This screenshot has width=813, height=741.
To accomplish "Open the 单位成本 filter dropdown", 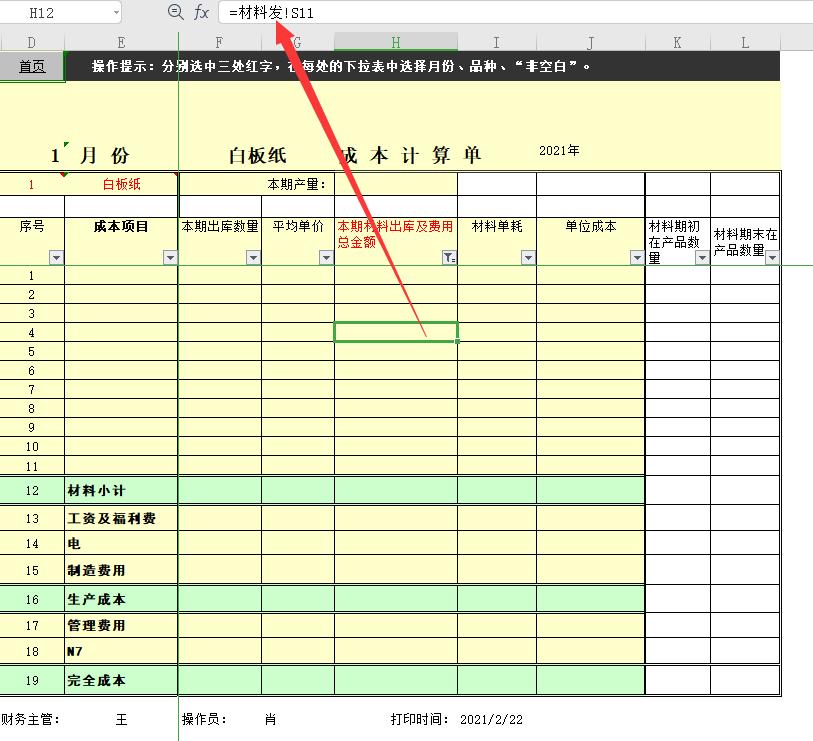I will (x=636, y=258).
